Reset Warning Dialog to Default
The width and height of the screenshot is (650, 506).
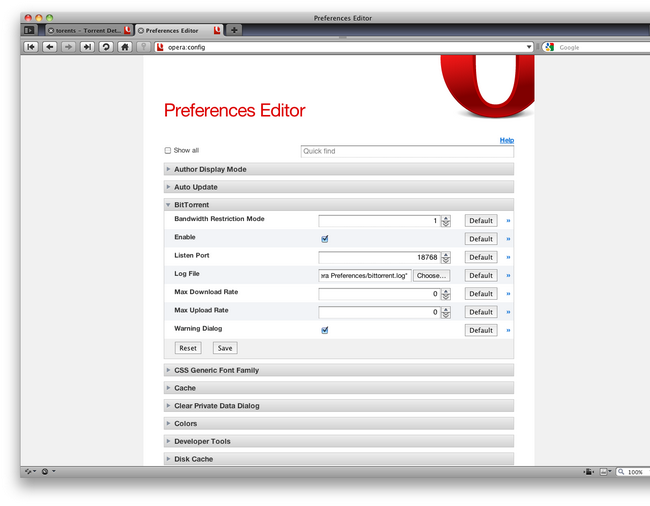pyautogui.click(x=481, y=330)
